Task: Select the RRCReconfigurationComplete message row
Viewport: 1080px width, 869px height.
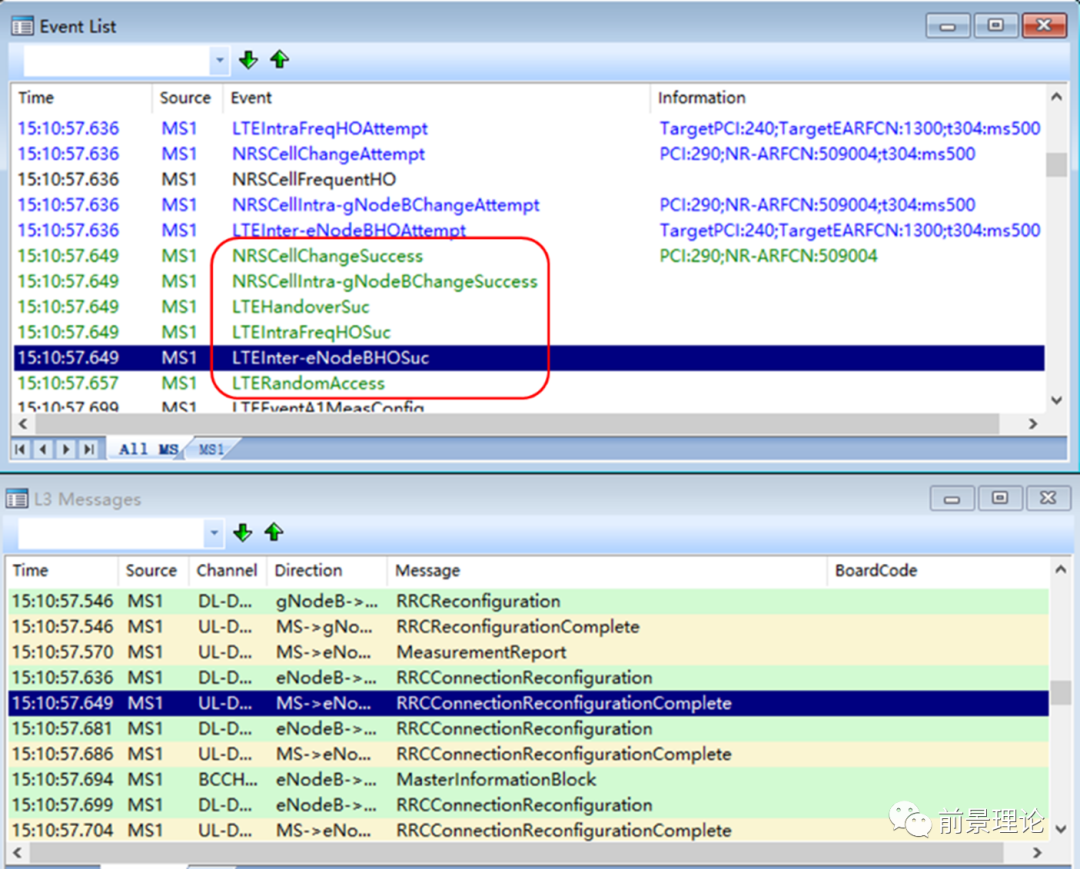Action: pyautogui.click(x=528, y=627)
